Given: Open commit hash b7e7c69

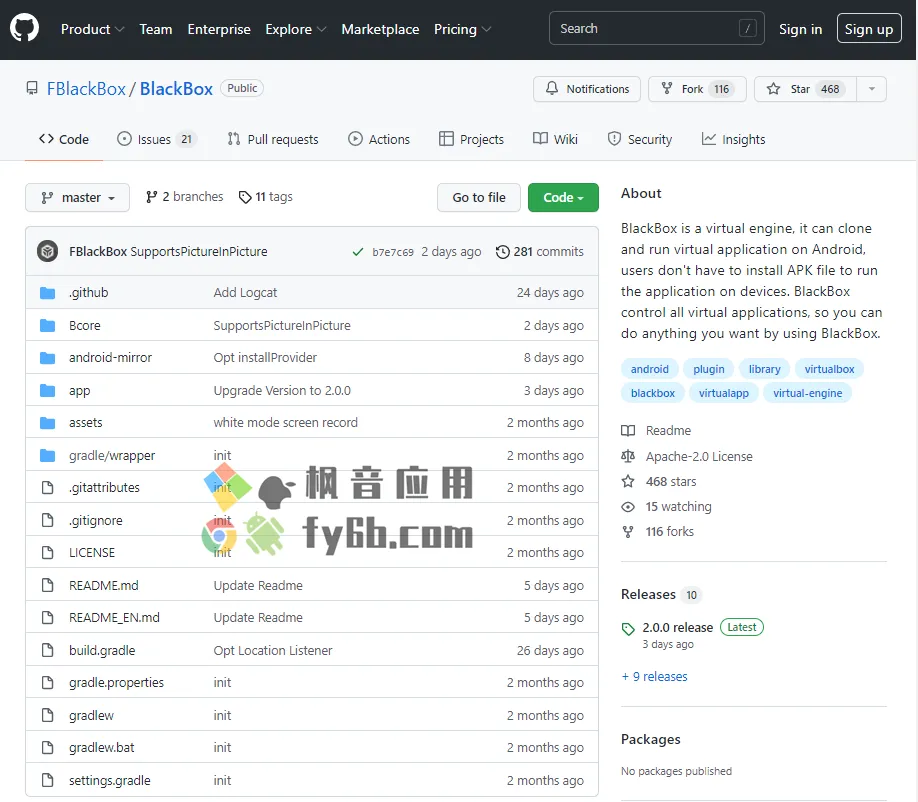Looking at the screenshot, I should pyautogui.click(x=393, y=252).
